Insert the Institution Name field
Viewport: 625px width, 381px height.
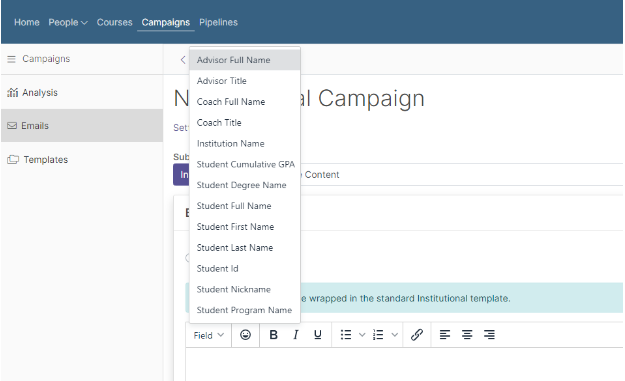tap(245, 143)
